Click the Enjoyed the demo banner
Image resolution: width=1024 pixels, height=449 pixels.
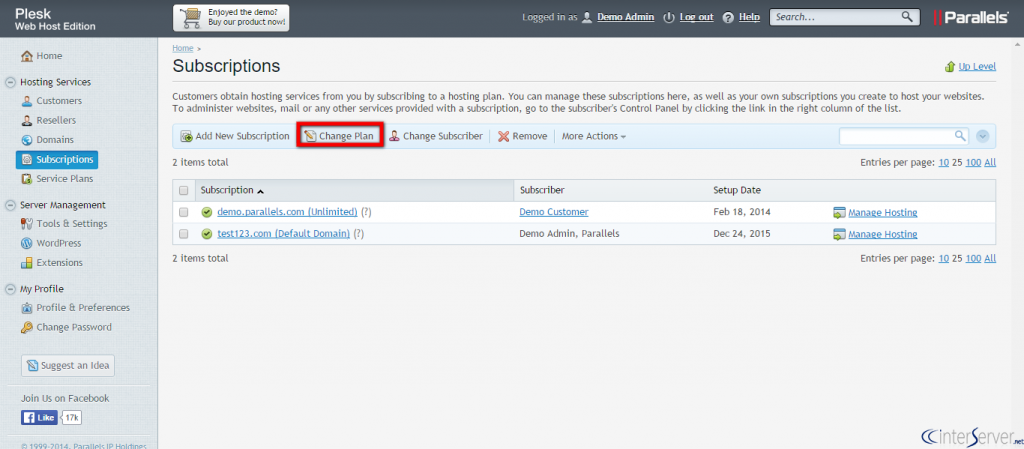coord(231,18)
